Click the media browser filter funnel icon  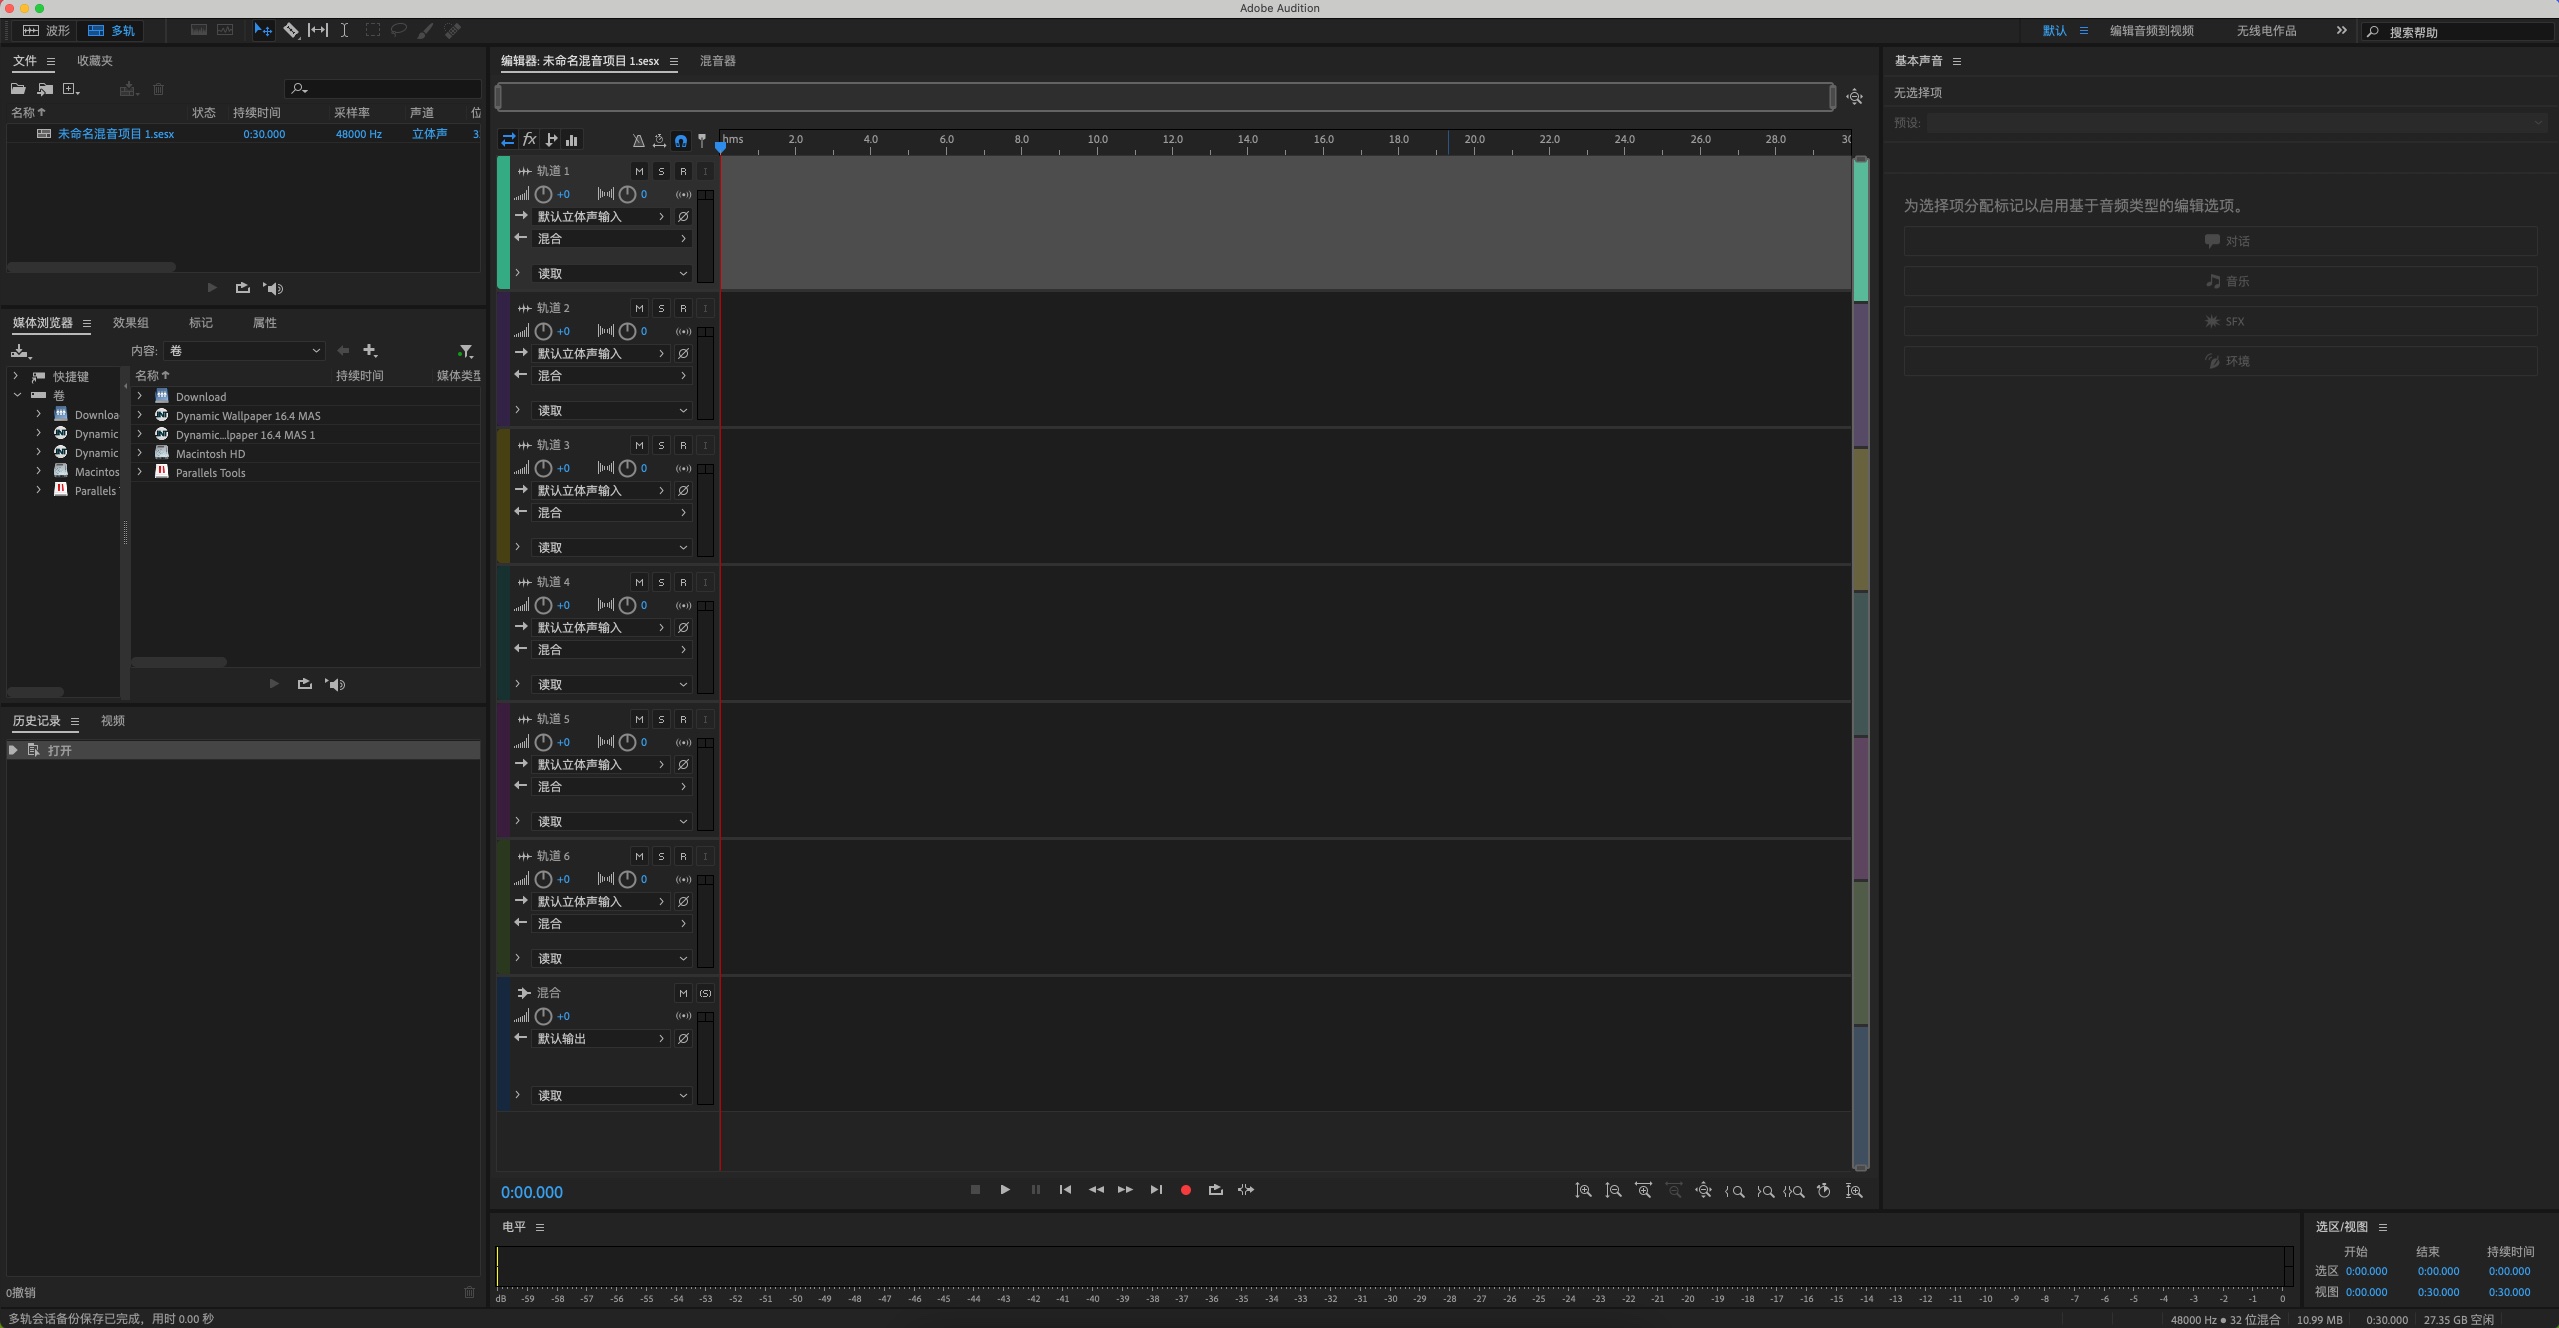(x=465, y=351)
